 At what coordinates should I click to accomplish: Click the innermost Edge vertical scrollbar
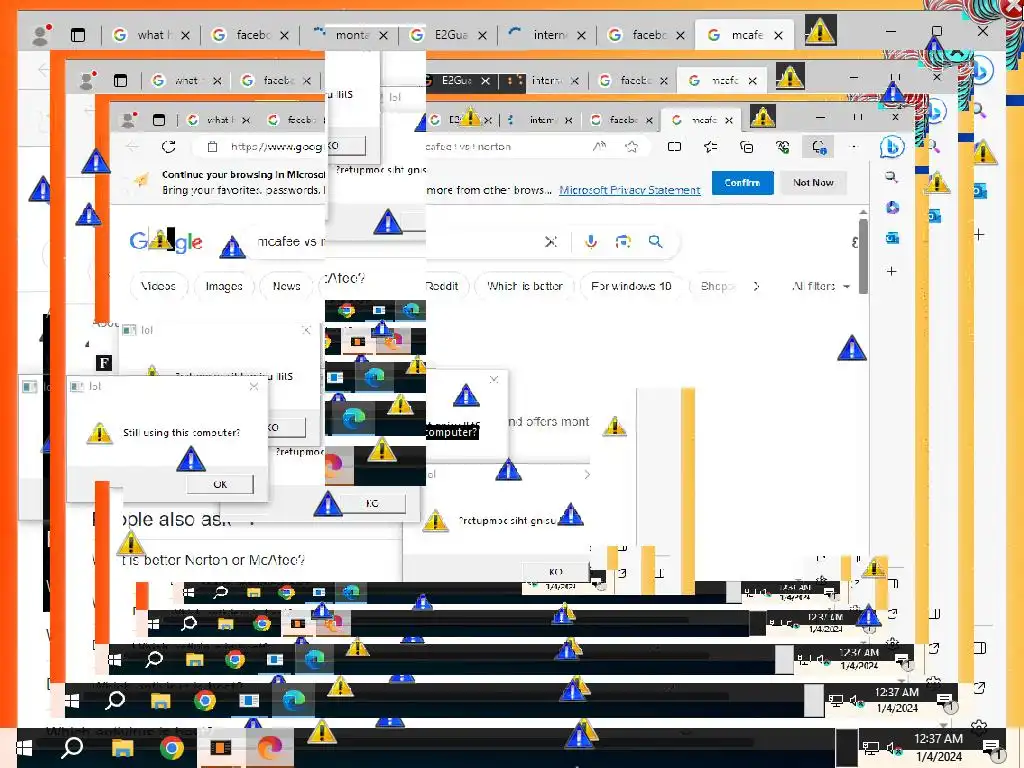(863, 257)
